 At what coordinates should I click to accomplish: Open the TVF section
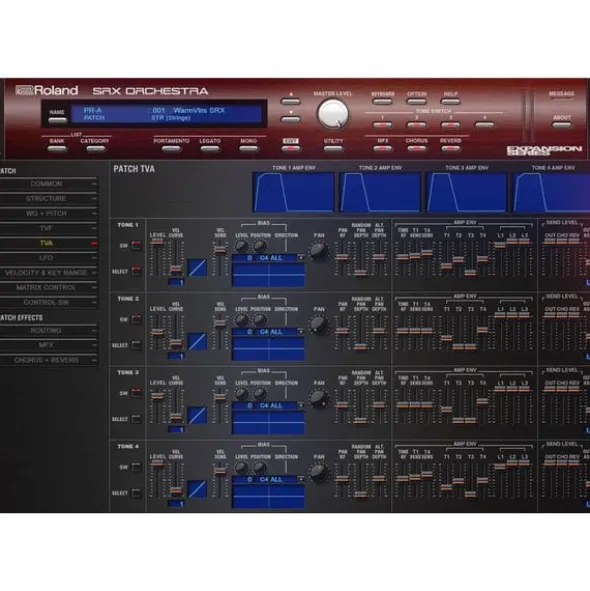[x=48, y=228]
